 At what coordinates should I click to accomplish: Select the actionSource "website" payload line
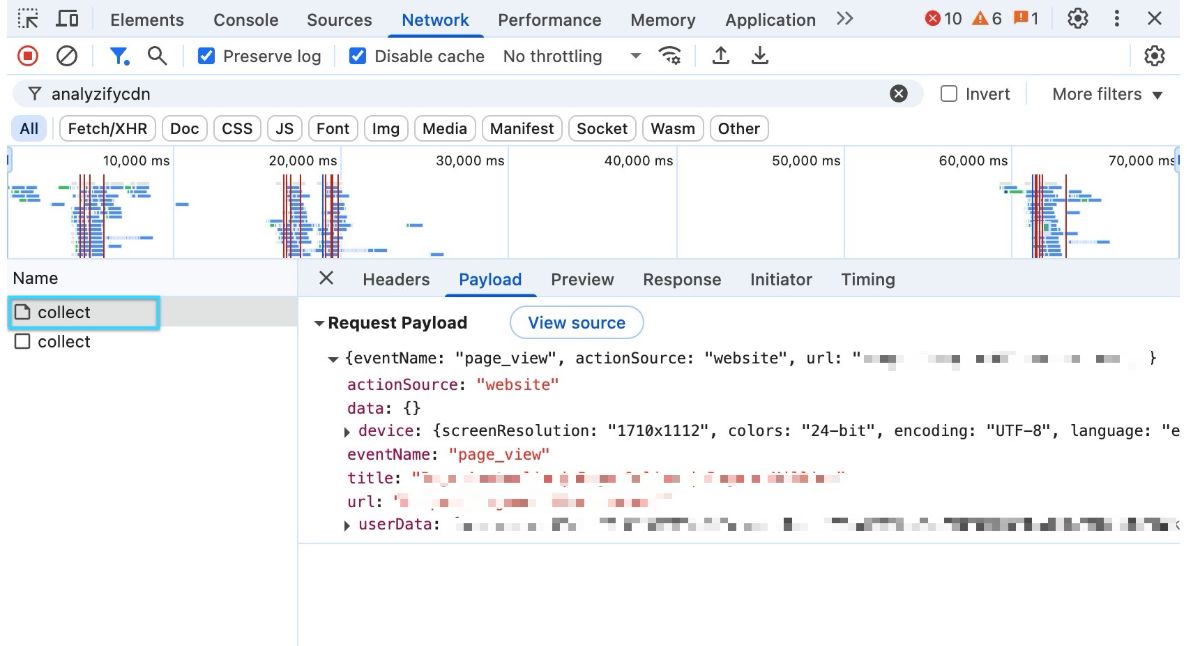453,385
